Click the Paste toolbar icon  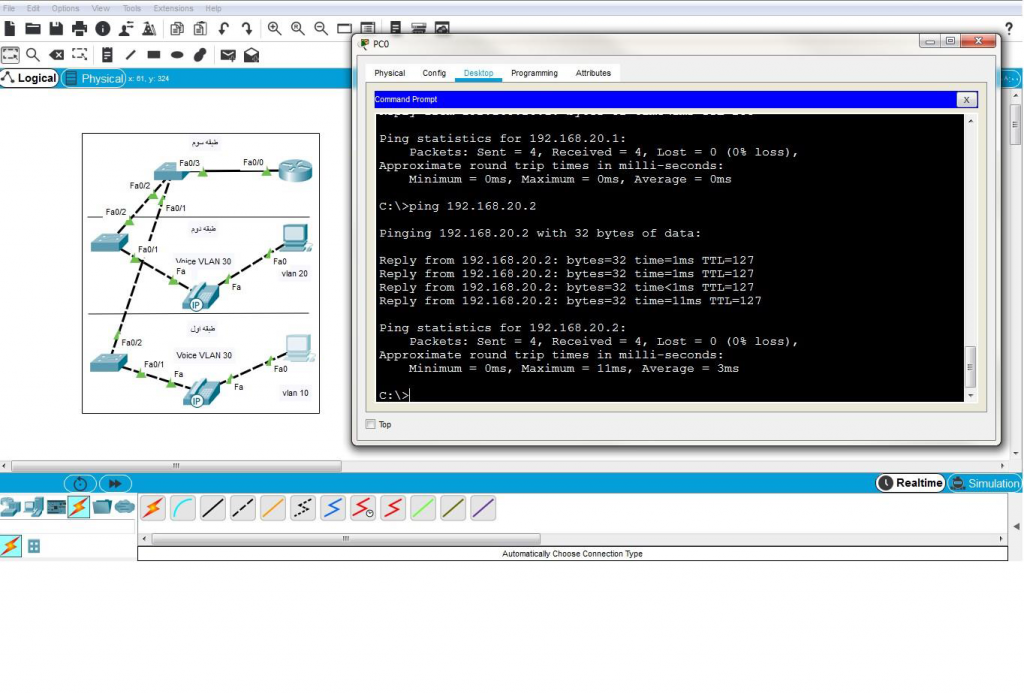[200, 29]
